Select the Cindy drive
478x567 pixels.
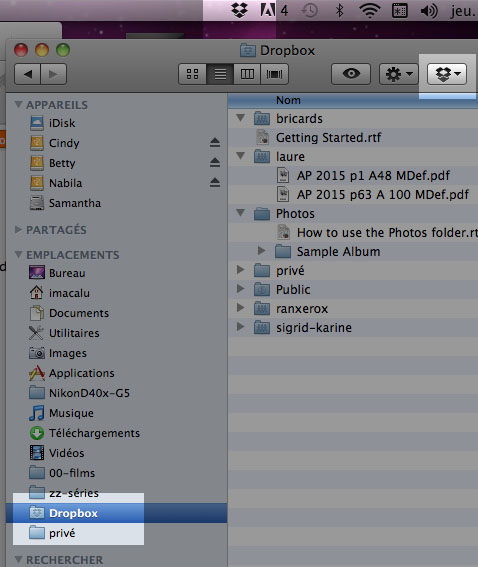[64, 143]
